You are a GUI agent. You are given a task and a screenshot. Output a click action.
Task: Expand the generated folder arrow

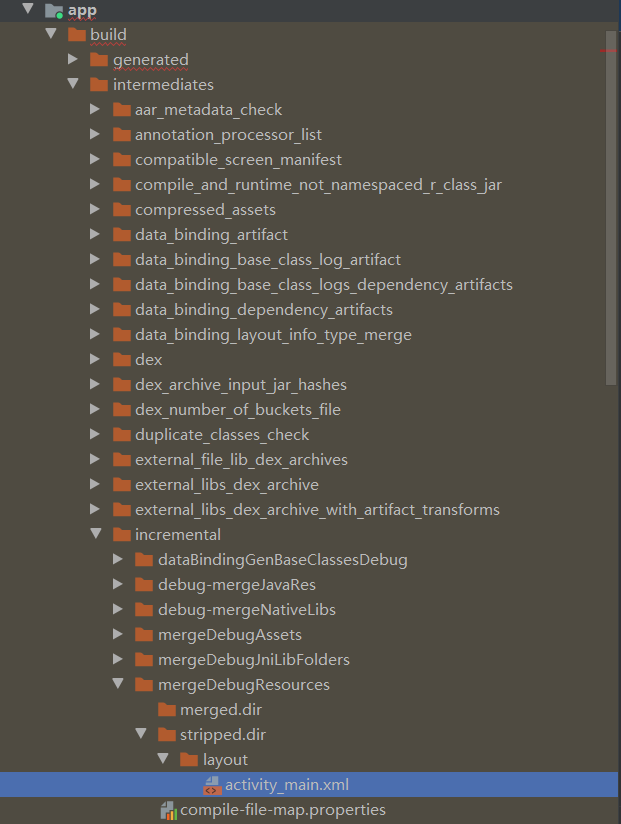click(73, 59)
